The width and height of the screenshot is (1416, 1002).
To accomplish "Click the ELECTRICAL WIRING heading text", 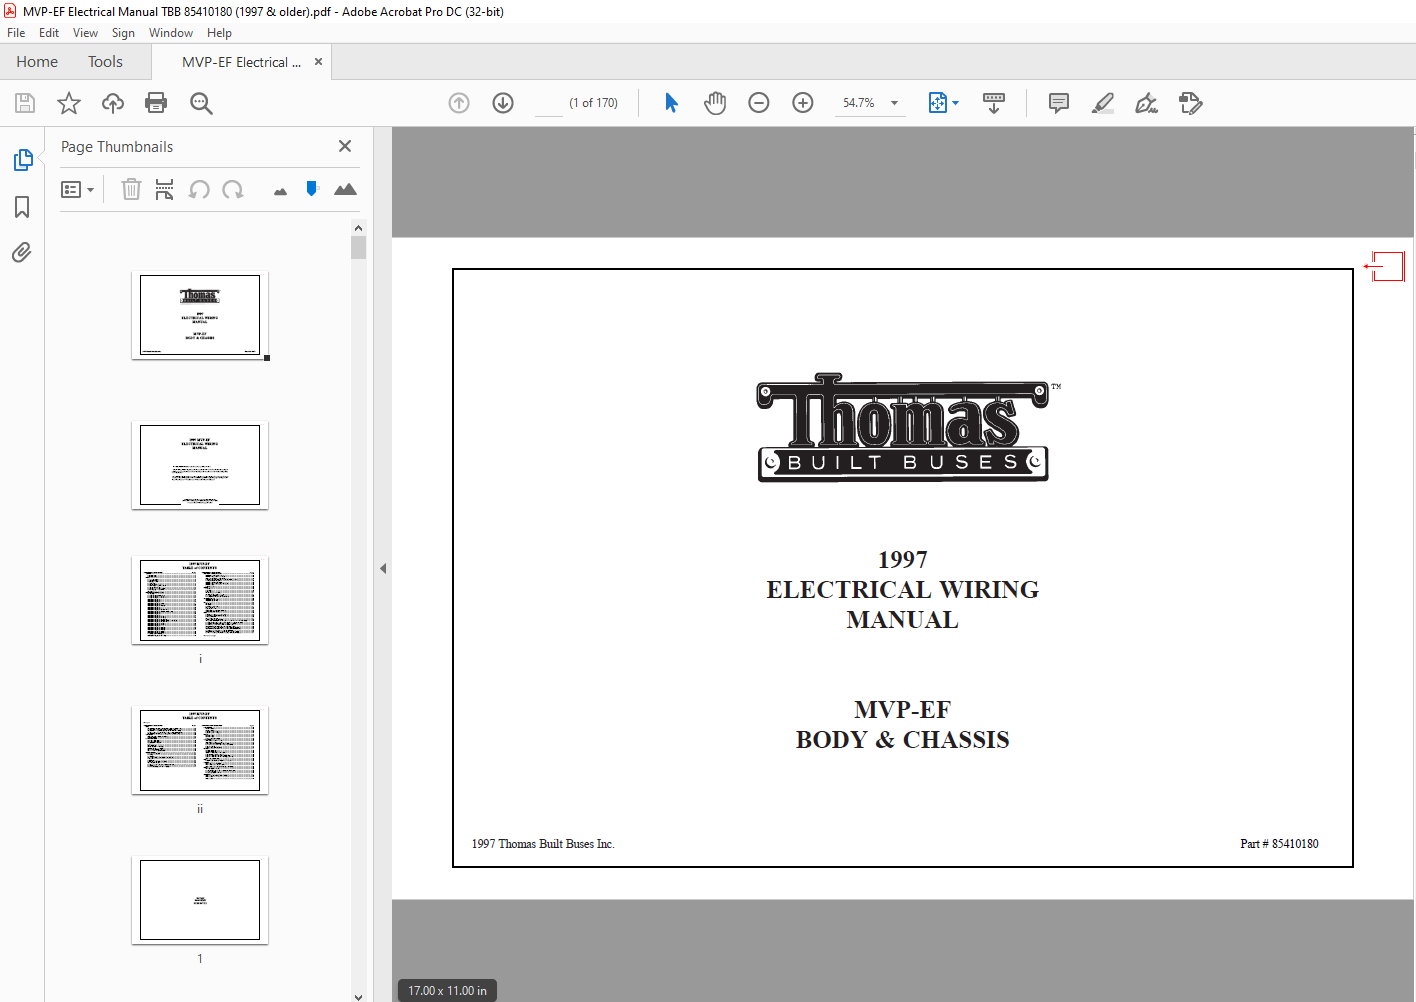I will click(902, 590).
